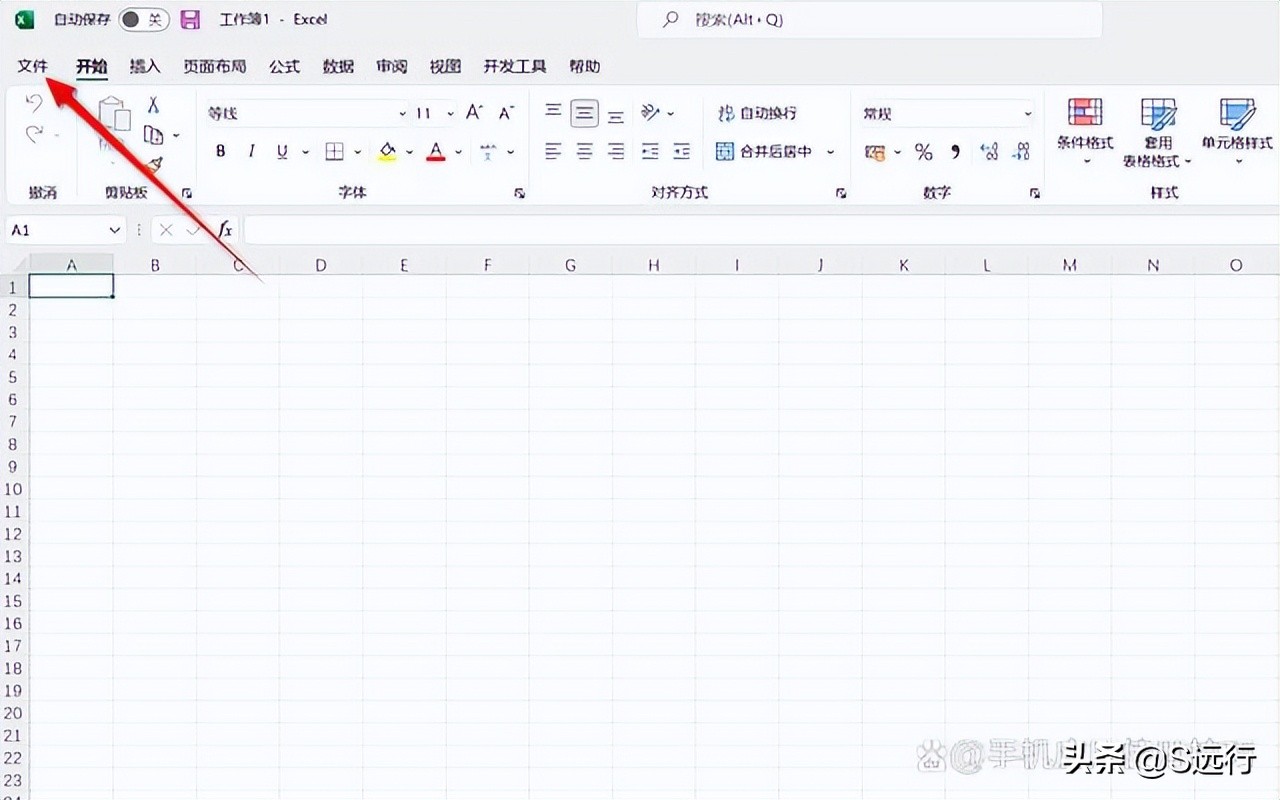Open the 文件 menu

coord(33,66)
